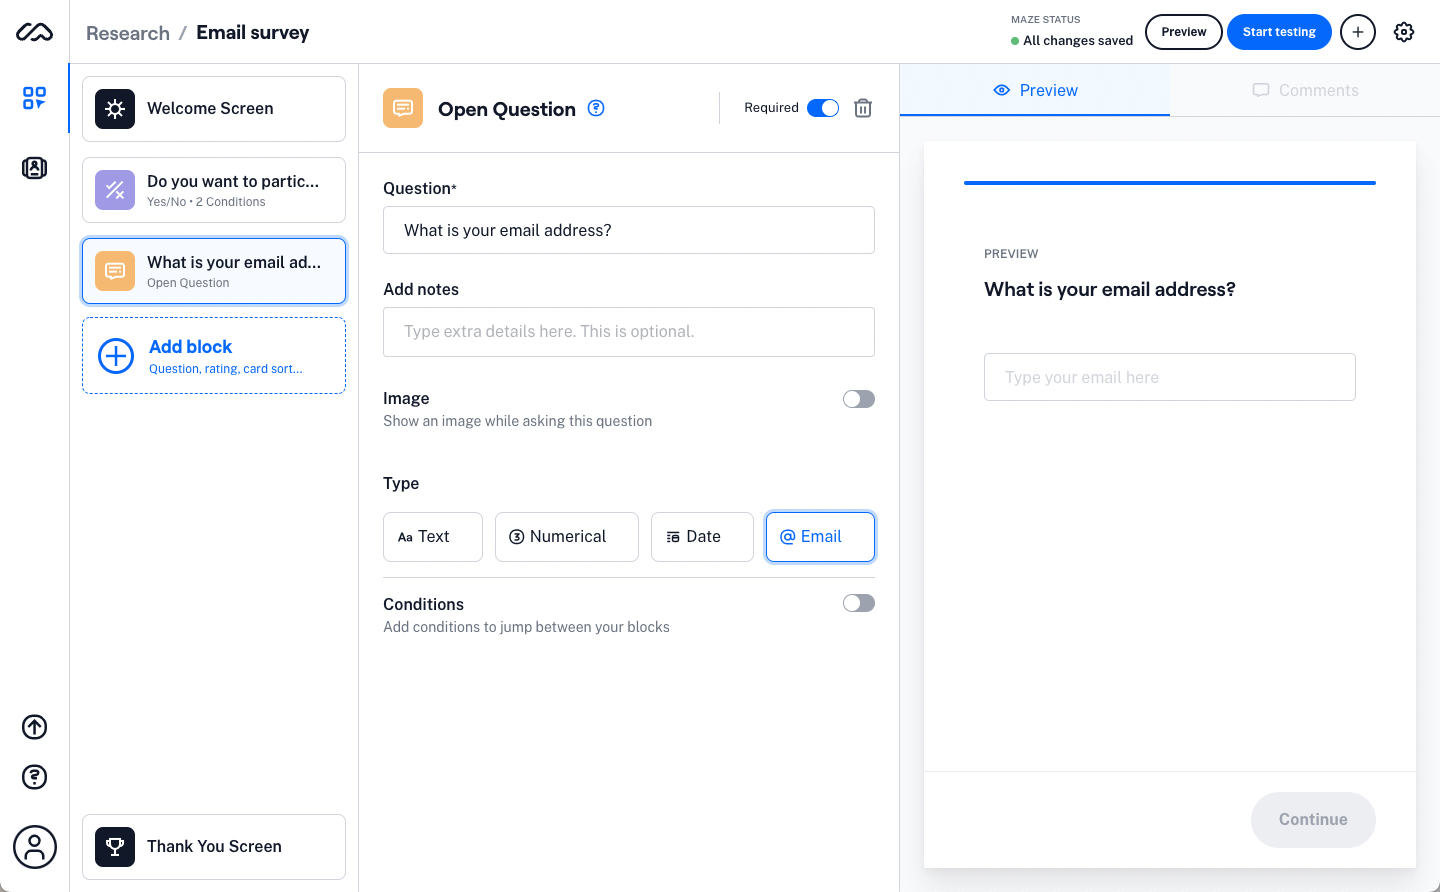Delete block using the trash icon
1440x892 pixels.
coord(863,108)
